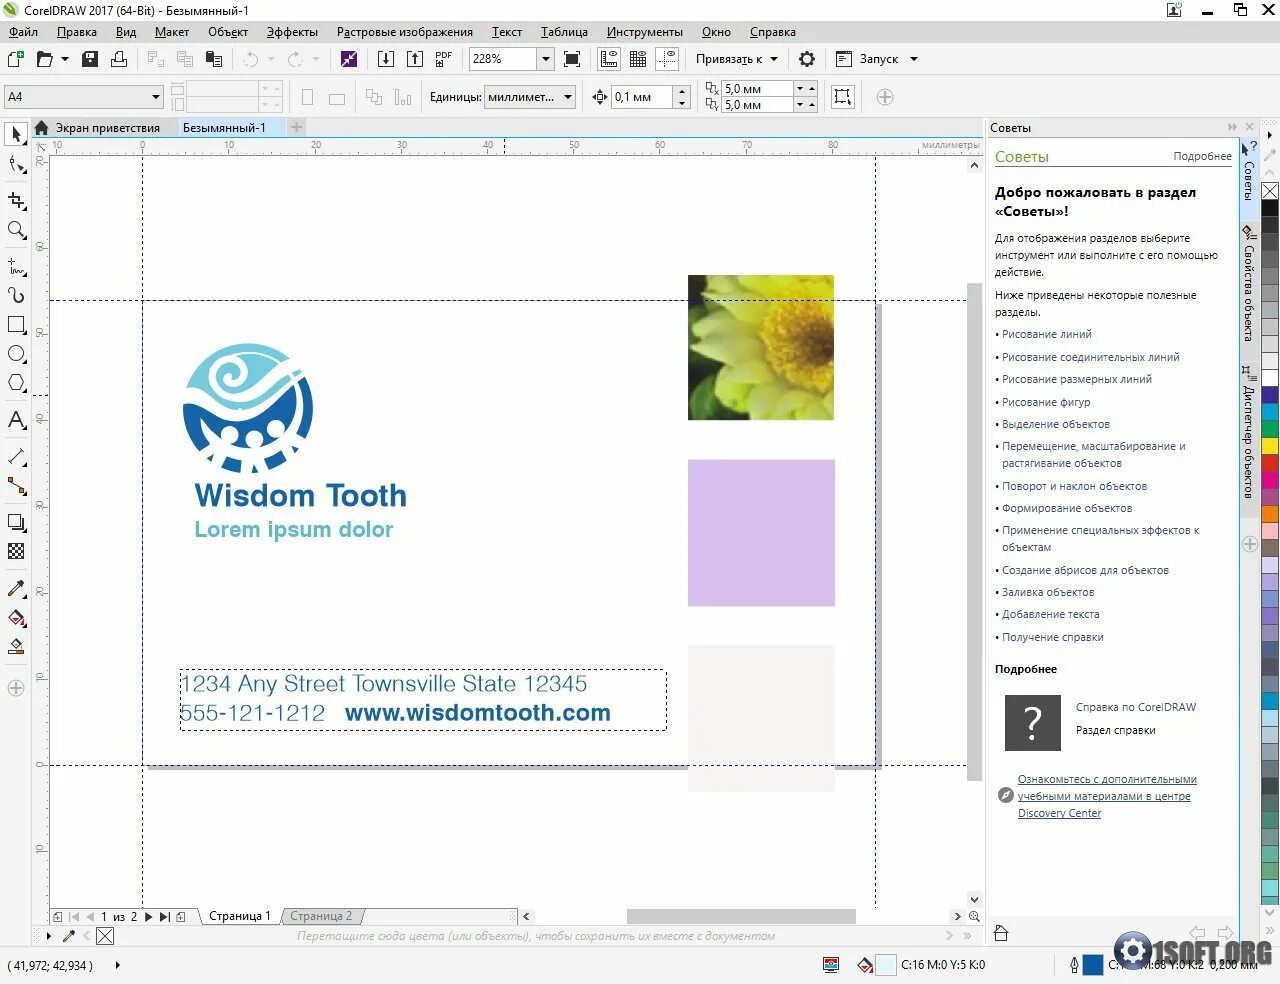Screen dimensions: 1280x984
Task: Open the Инструменты menu
Action: coord(644,32)
